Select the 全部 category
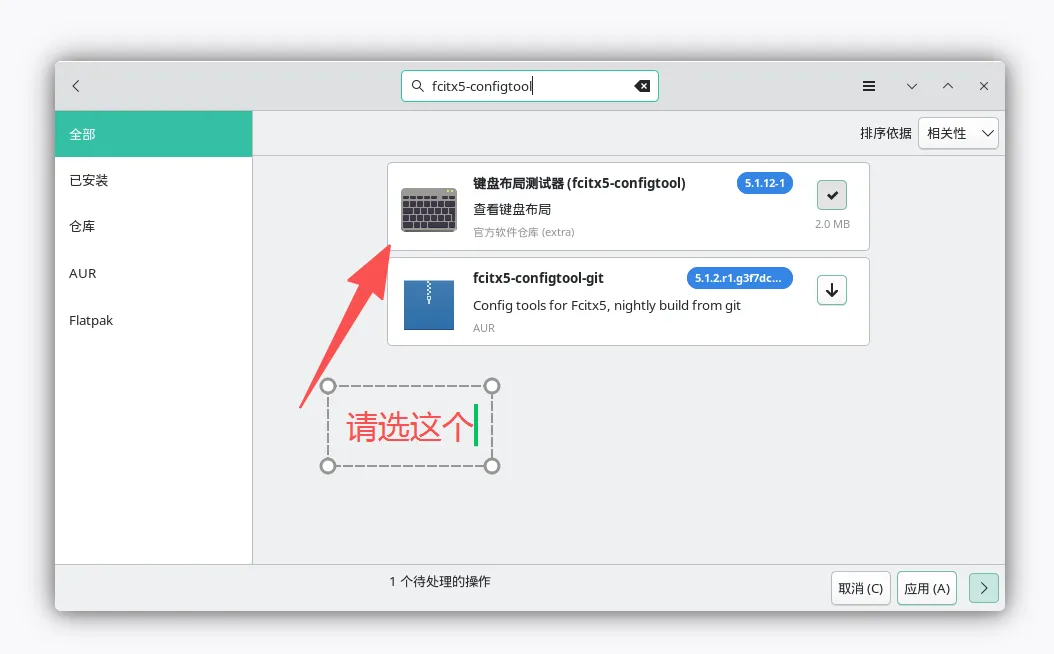 (153, 134)
